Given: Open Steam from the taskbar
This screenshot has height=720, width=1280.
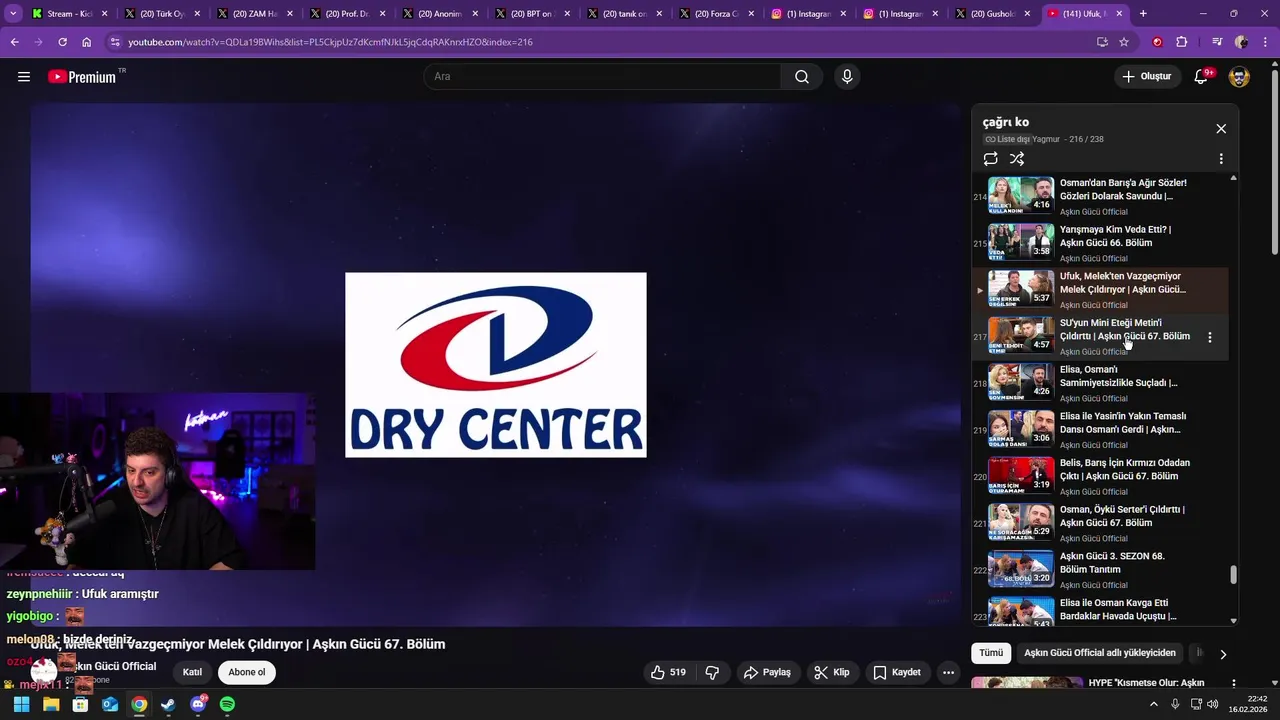Looking at the screenshot, I should tap(168, 704).
